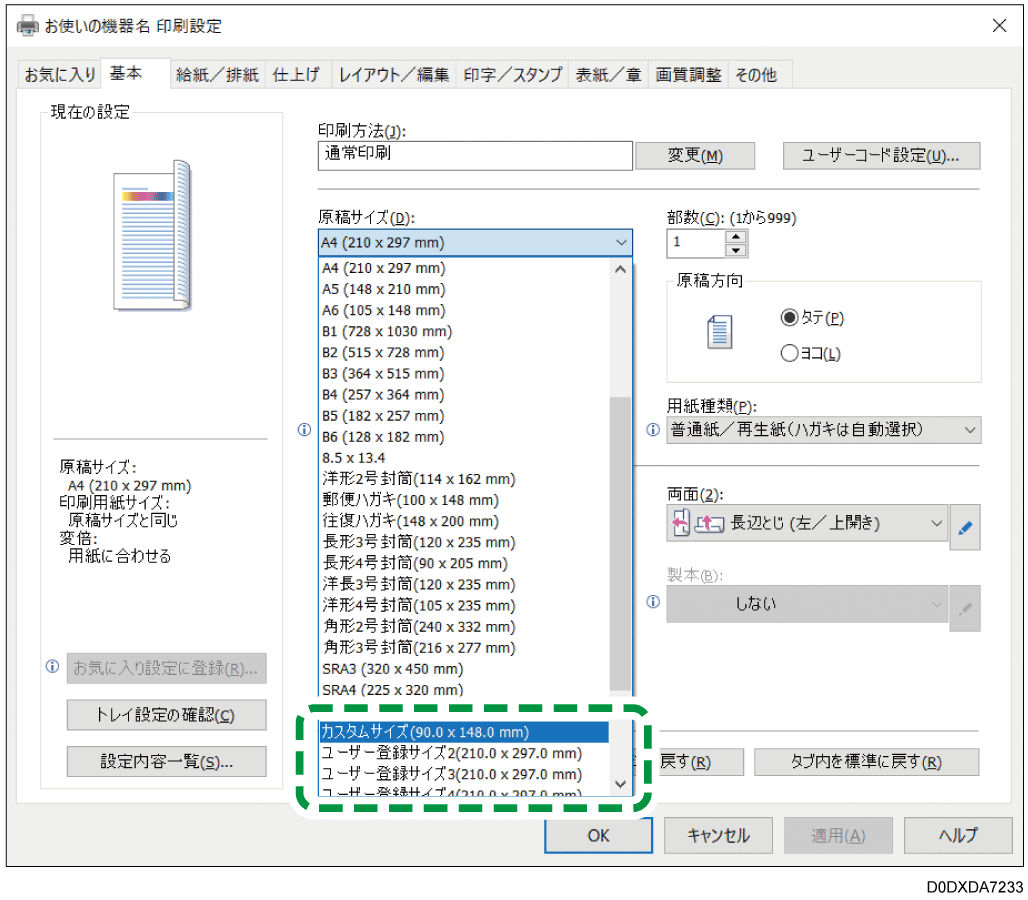Open the 印字／スタンプ tab

(511, 75)
